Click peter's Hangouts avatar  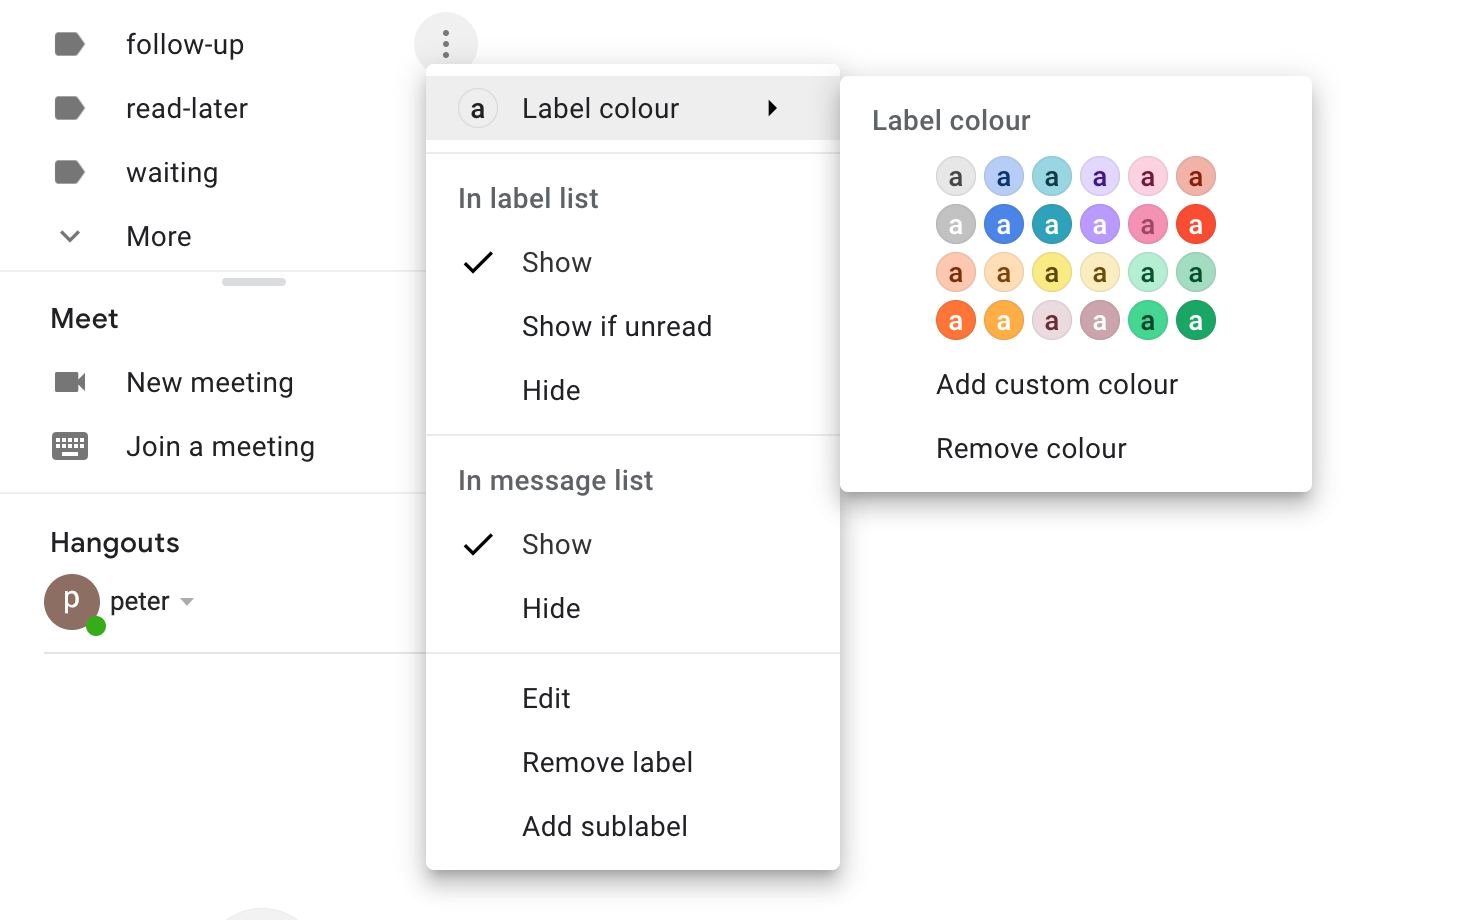pos(72,602)
